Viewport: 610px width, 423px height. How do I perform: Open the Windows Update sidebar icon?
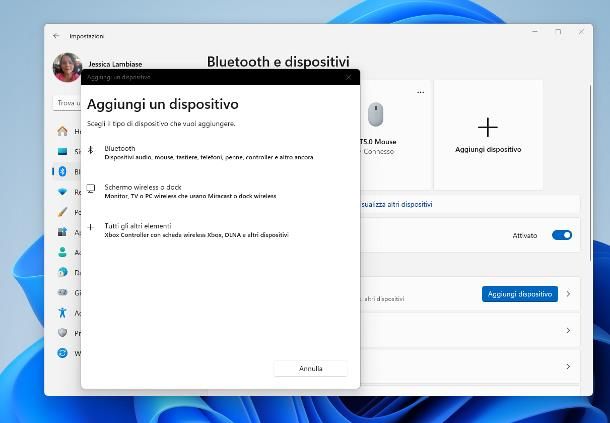click(x=62, y=353)
